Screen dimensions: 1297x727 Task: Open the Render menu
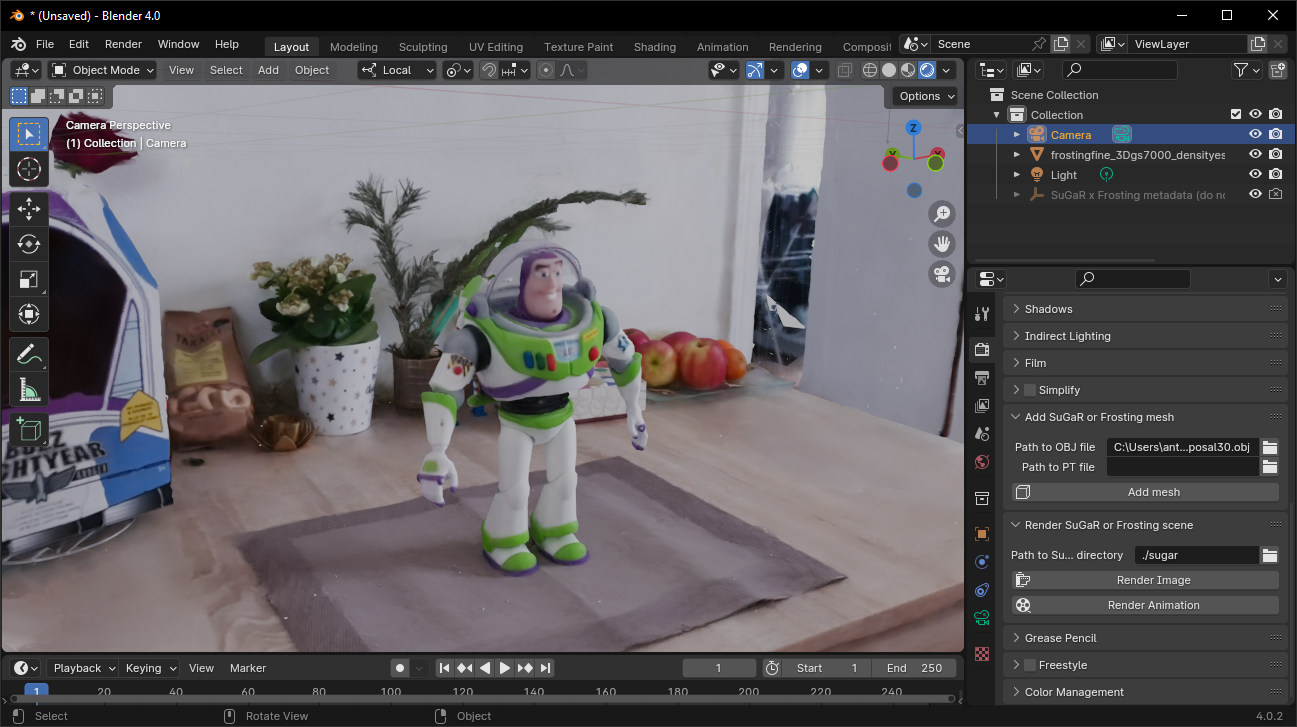tap(123, 44)
